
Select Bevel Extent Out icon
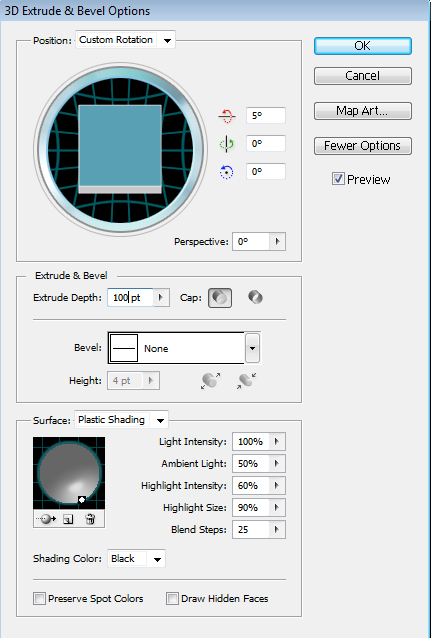210,381
